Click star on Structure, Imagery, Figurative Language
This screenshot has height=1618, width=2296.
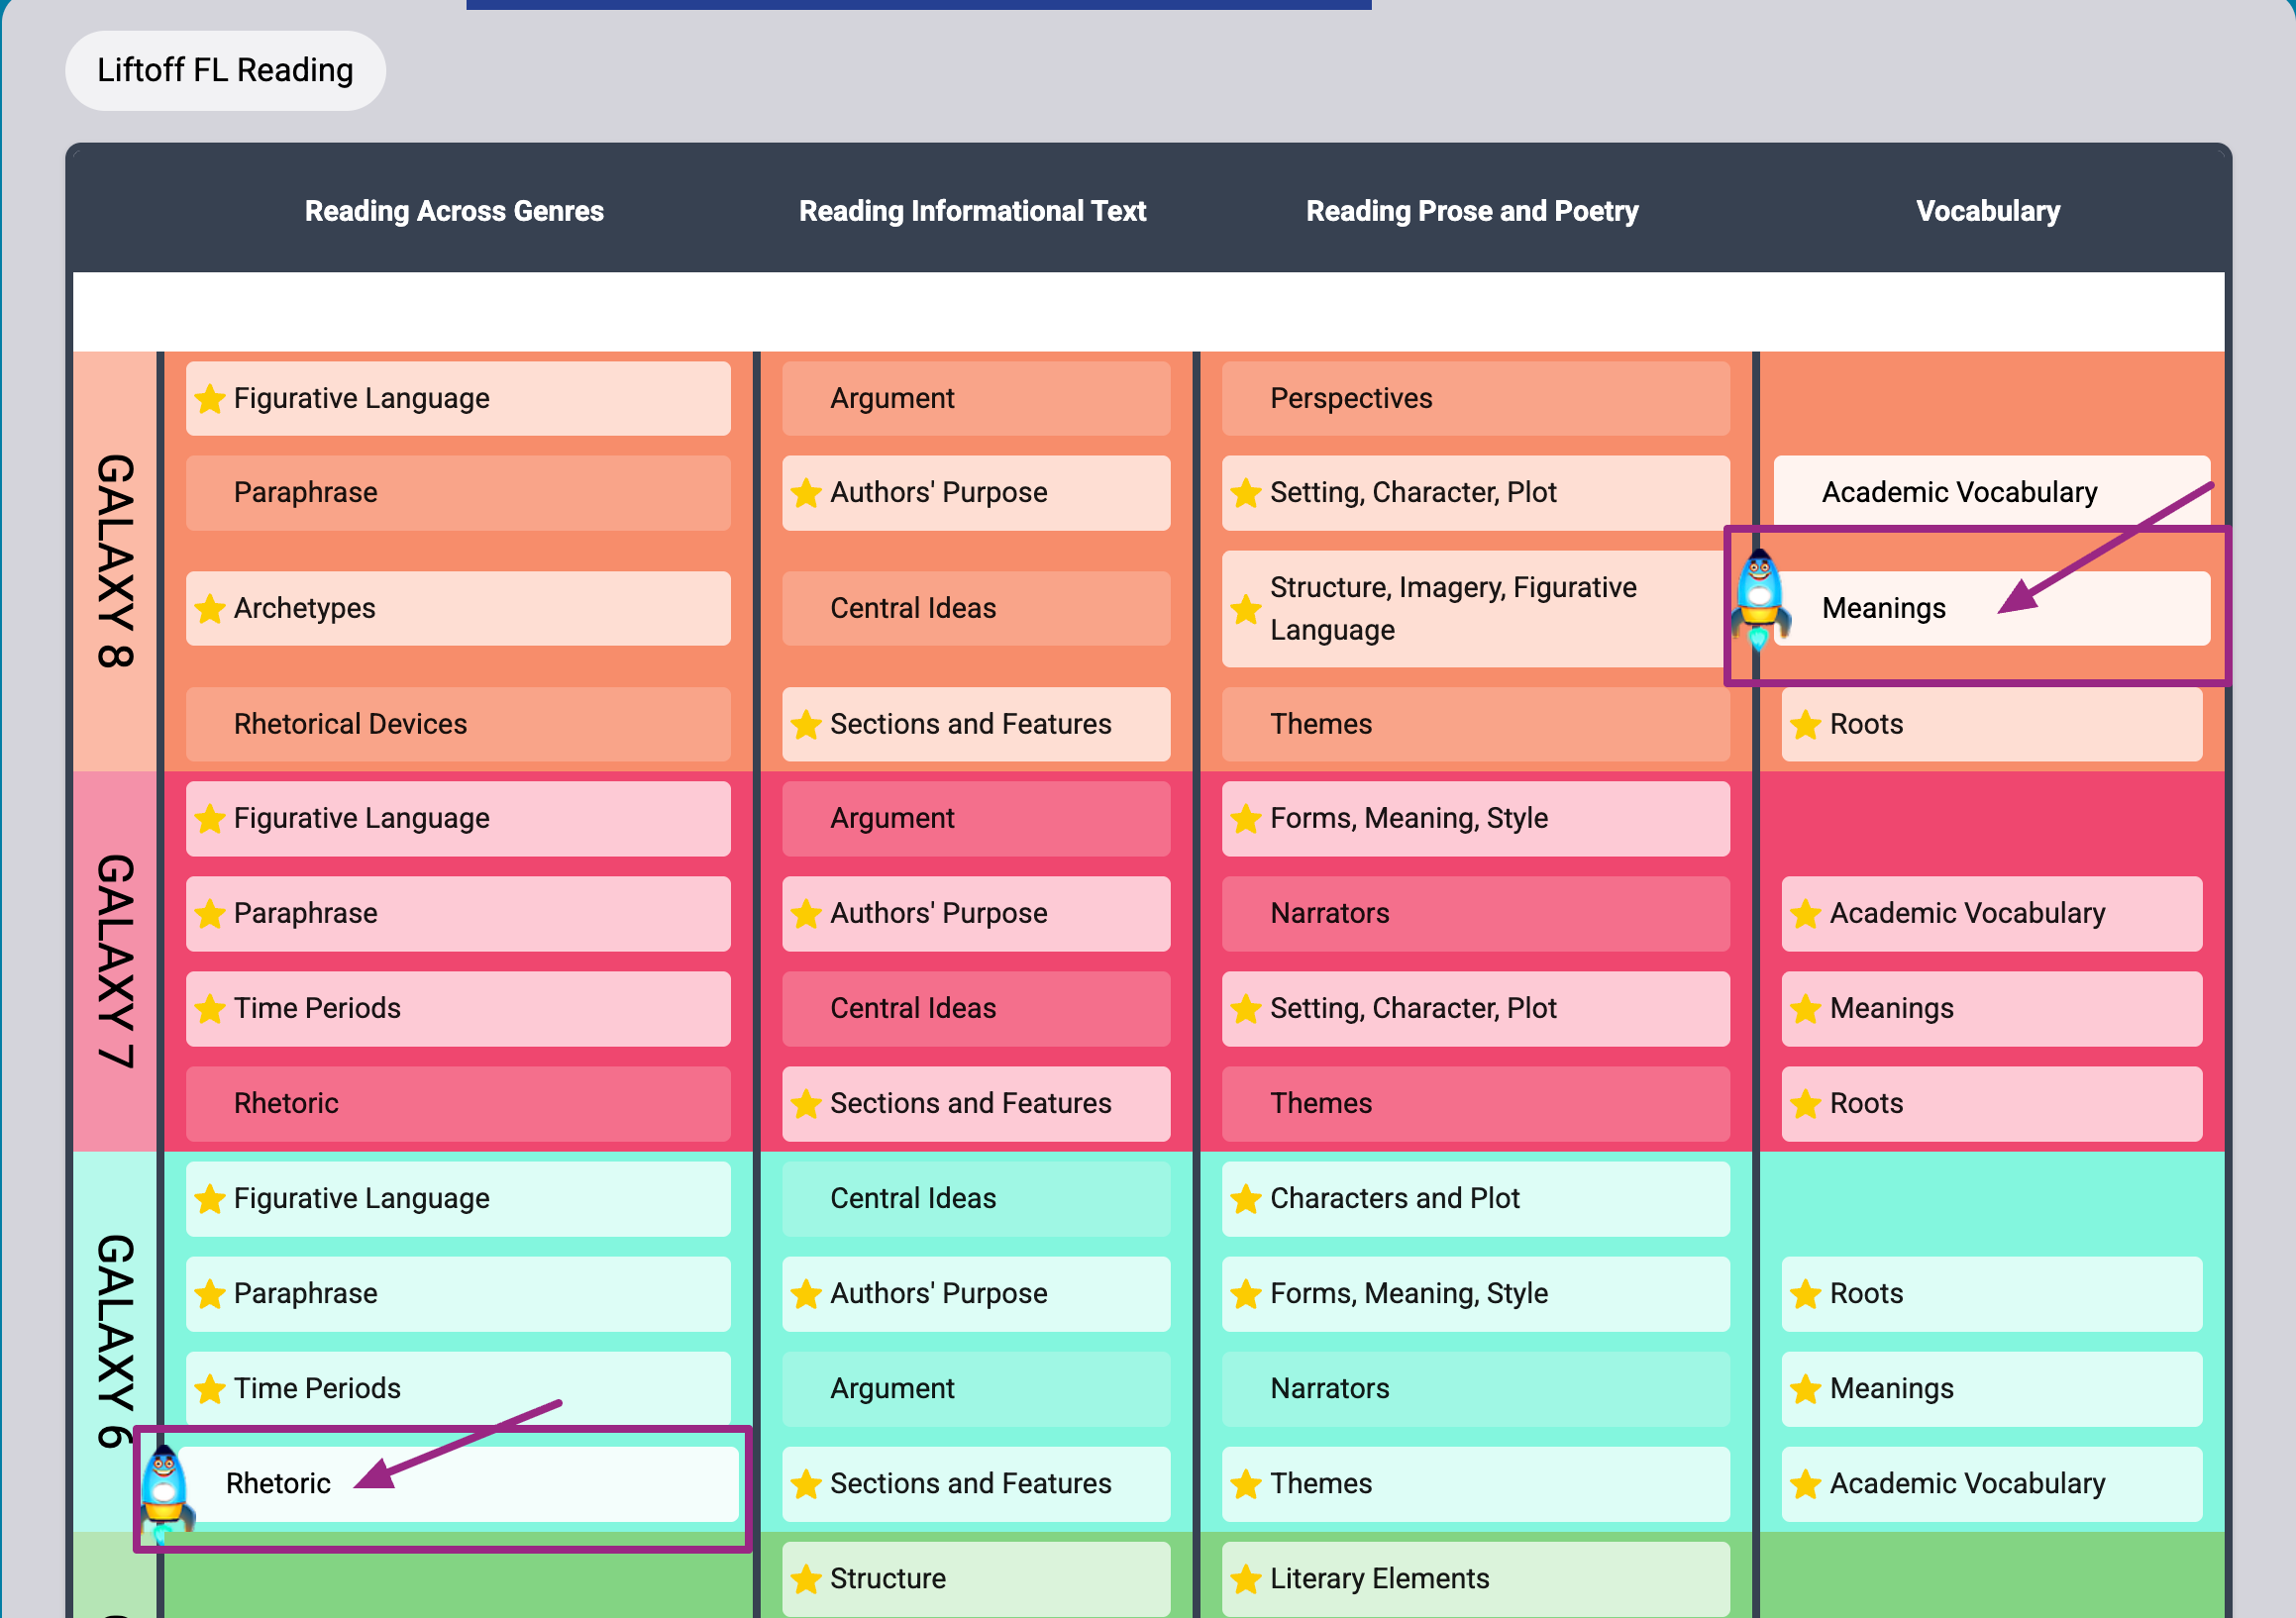[x=1246, y=609]
